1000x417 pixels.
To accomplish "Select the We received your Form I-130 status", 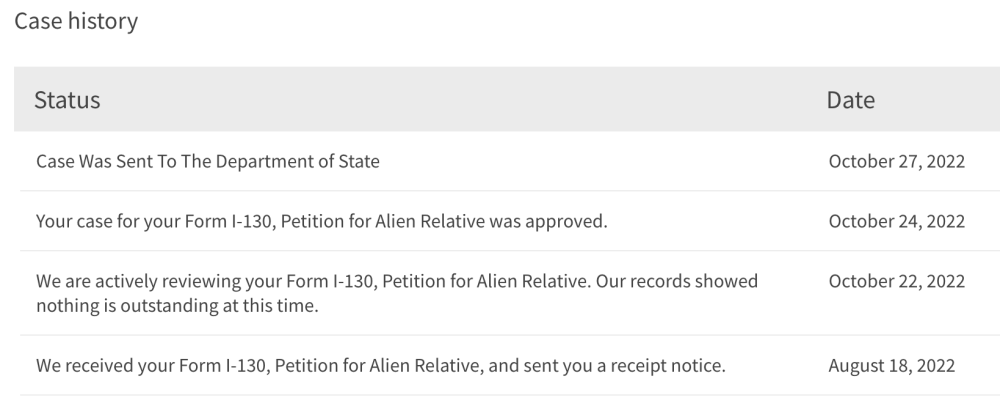I will (381, 366).
